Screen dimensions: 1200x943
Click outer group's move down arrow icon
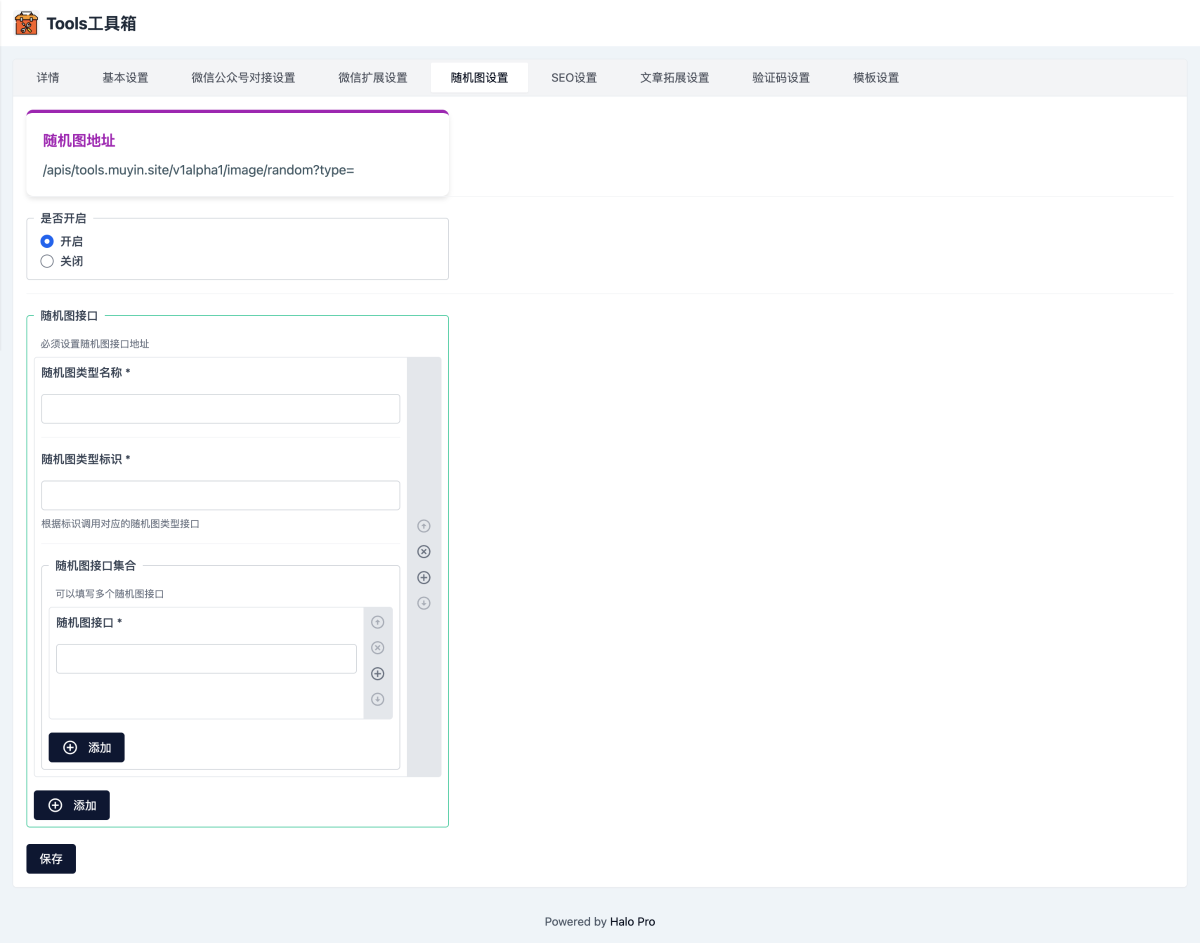(424, 603)
